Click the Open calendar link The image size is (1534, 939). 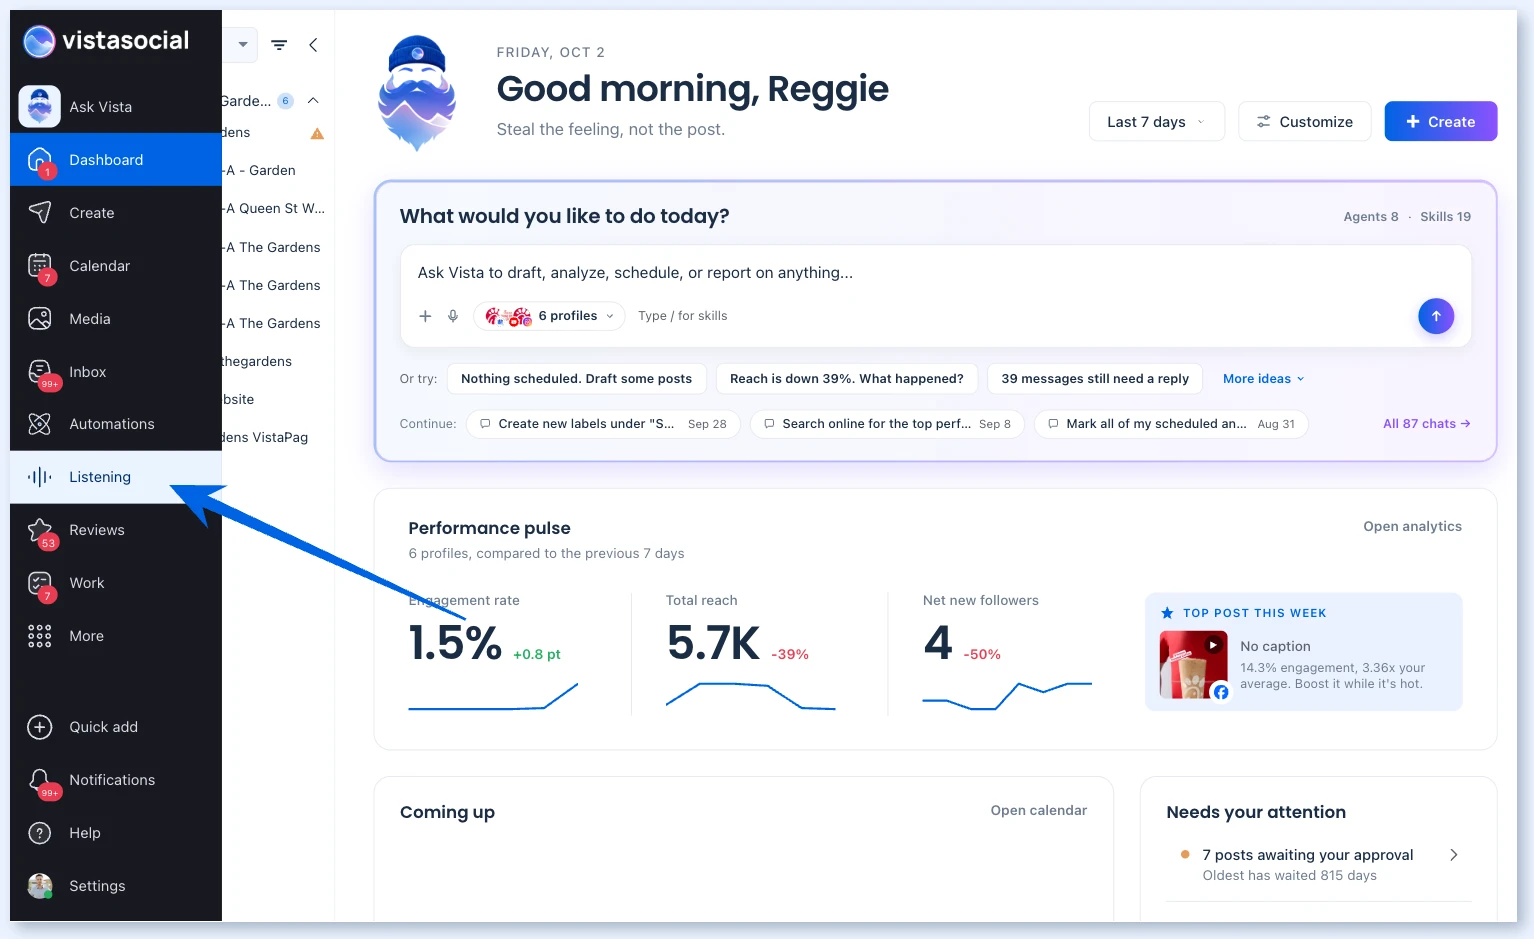click(x=1038, y=811)
